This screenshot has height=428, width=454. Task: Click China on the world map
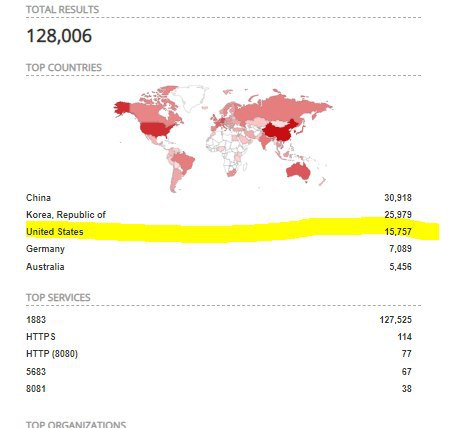coord(279,132)
